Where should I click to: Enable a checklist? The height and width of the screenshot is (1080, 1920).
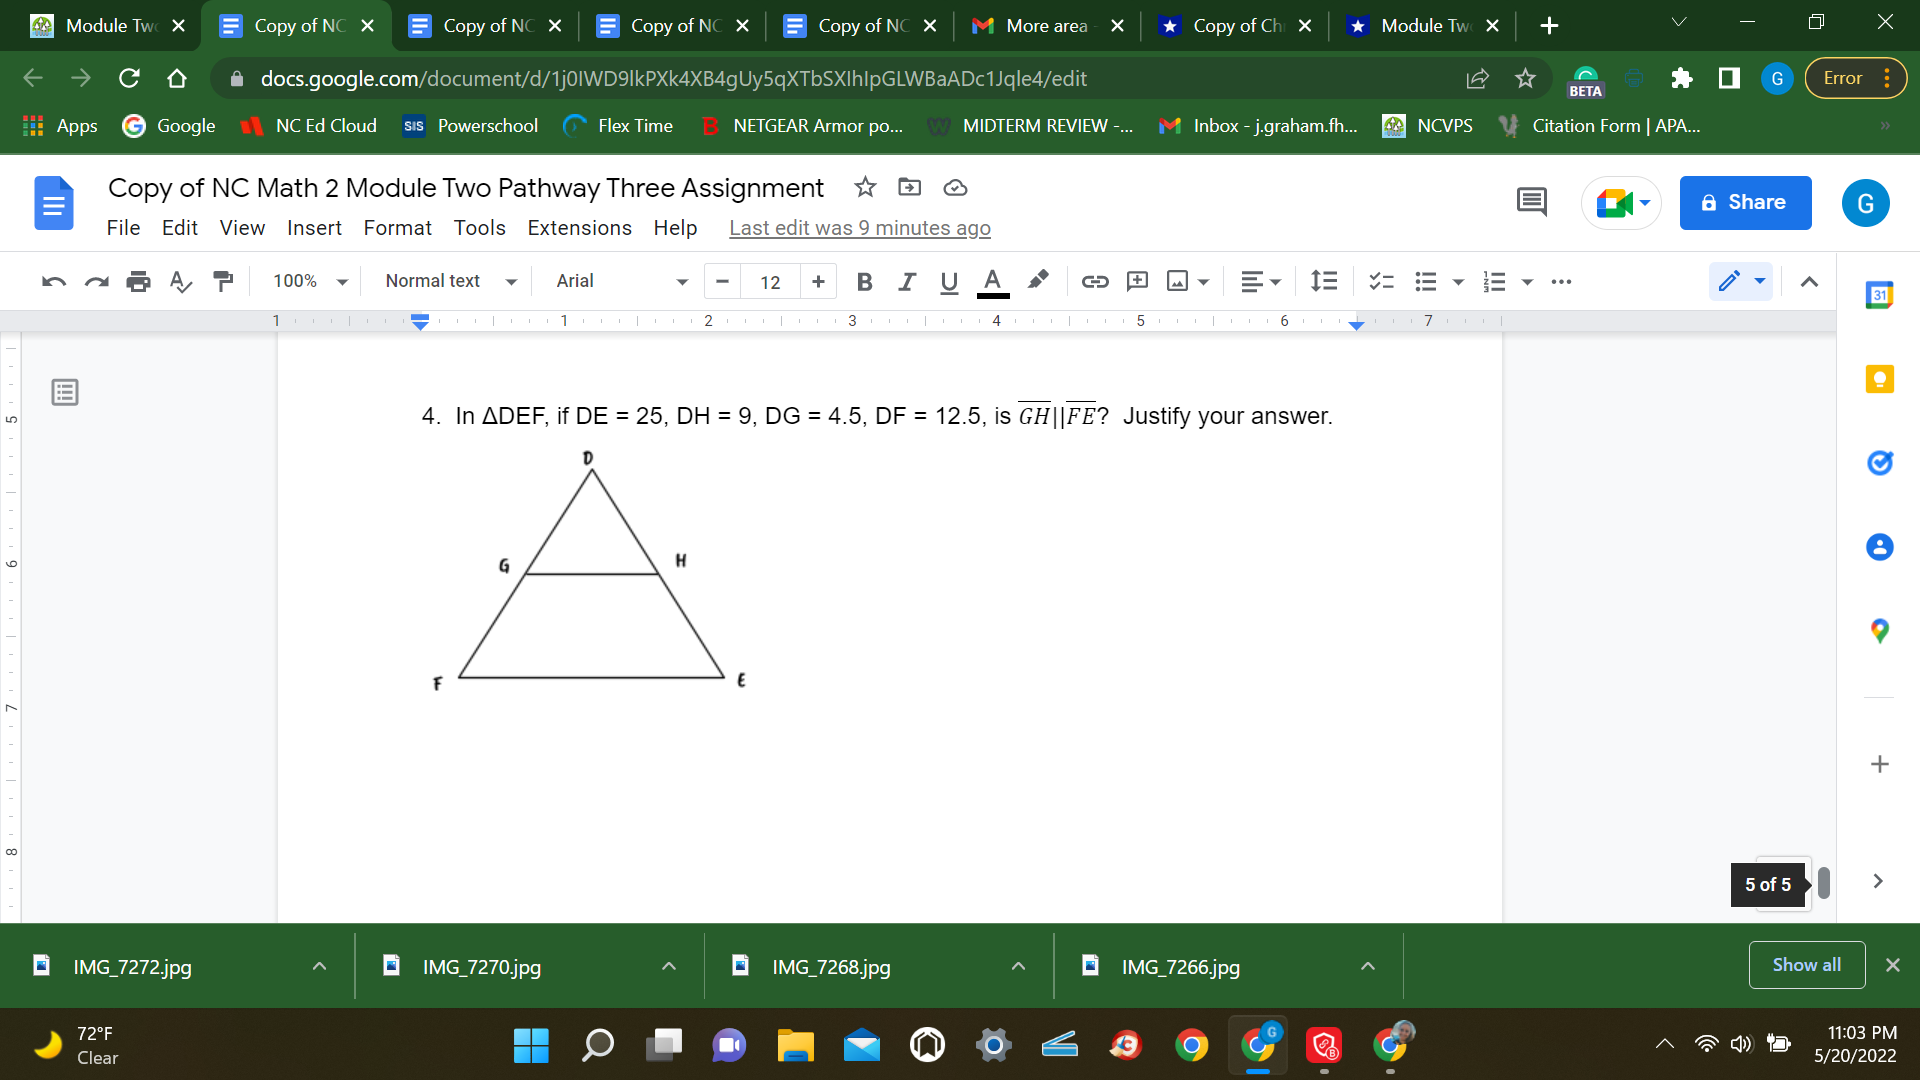coord(1380,281)
